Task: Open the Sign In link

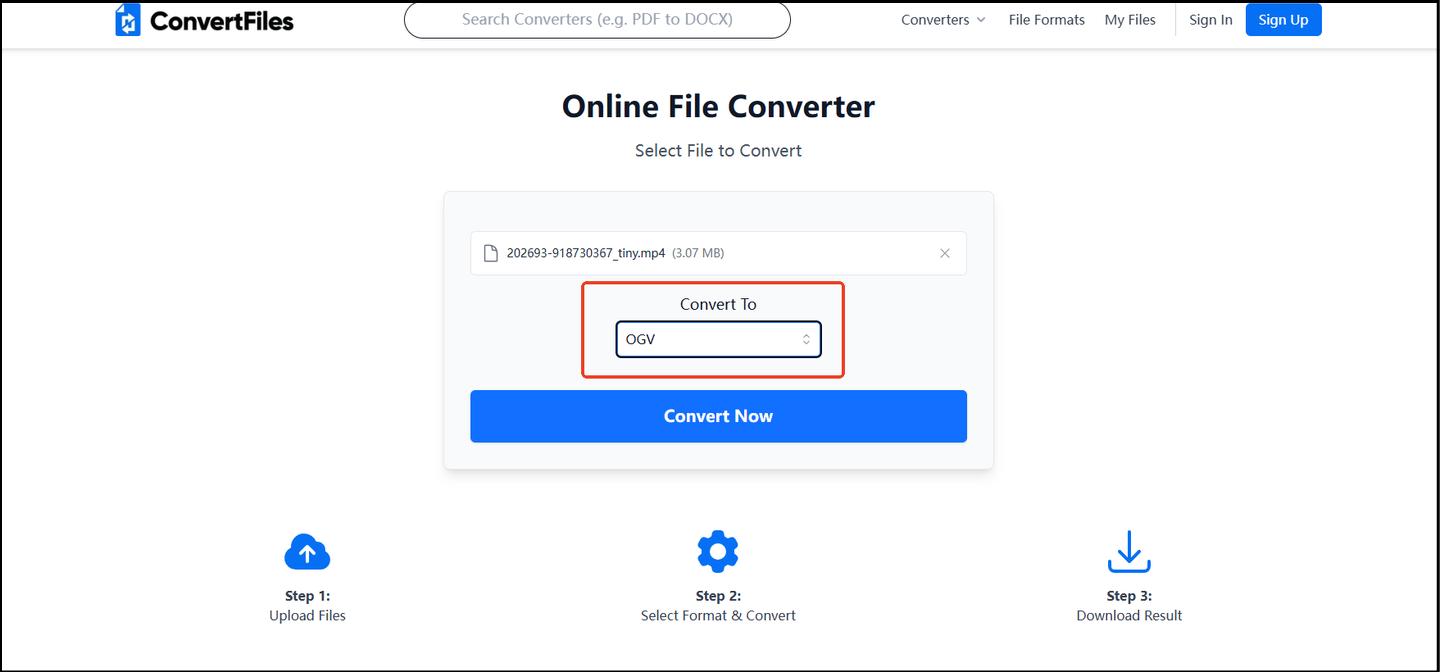Action: 1210,19
